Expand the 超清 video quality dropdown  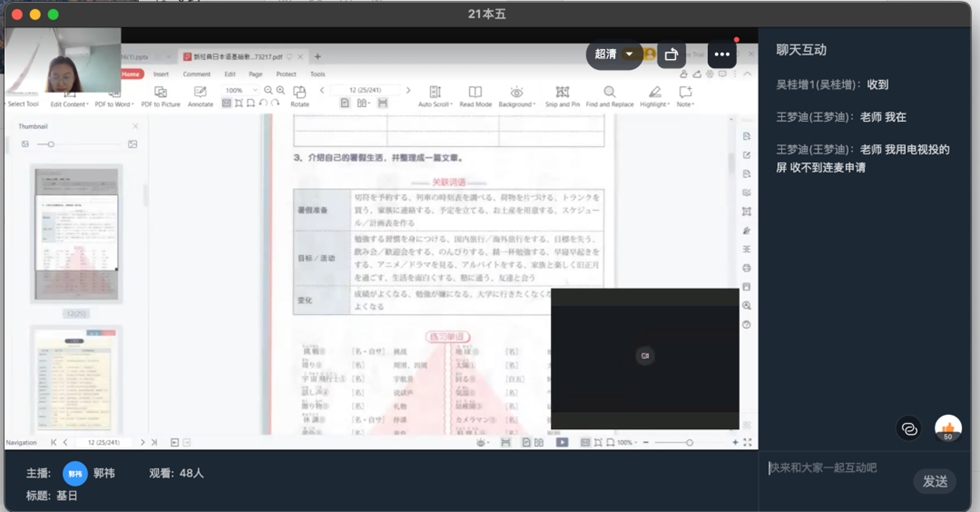point(629,54)
